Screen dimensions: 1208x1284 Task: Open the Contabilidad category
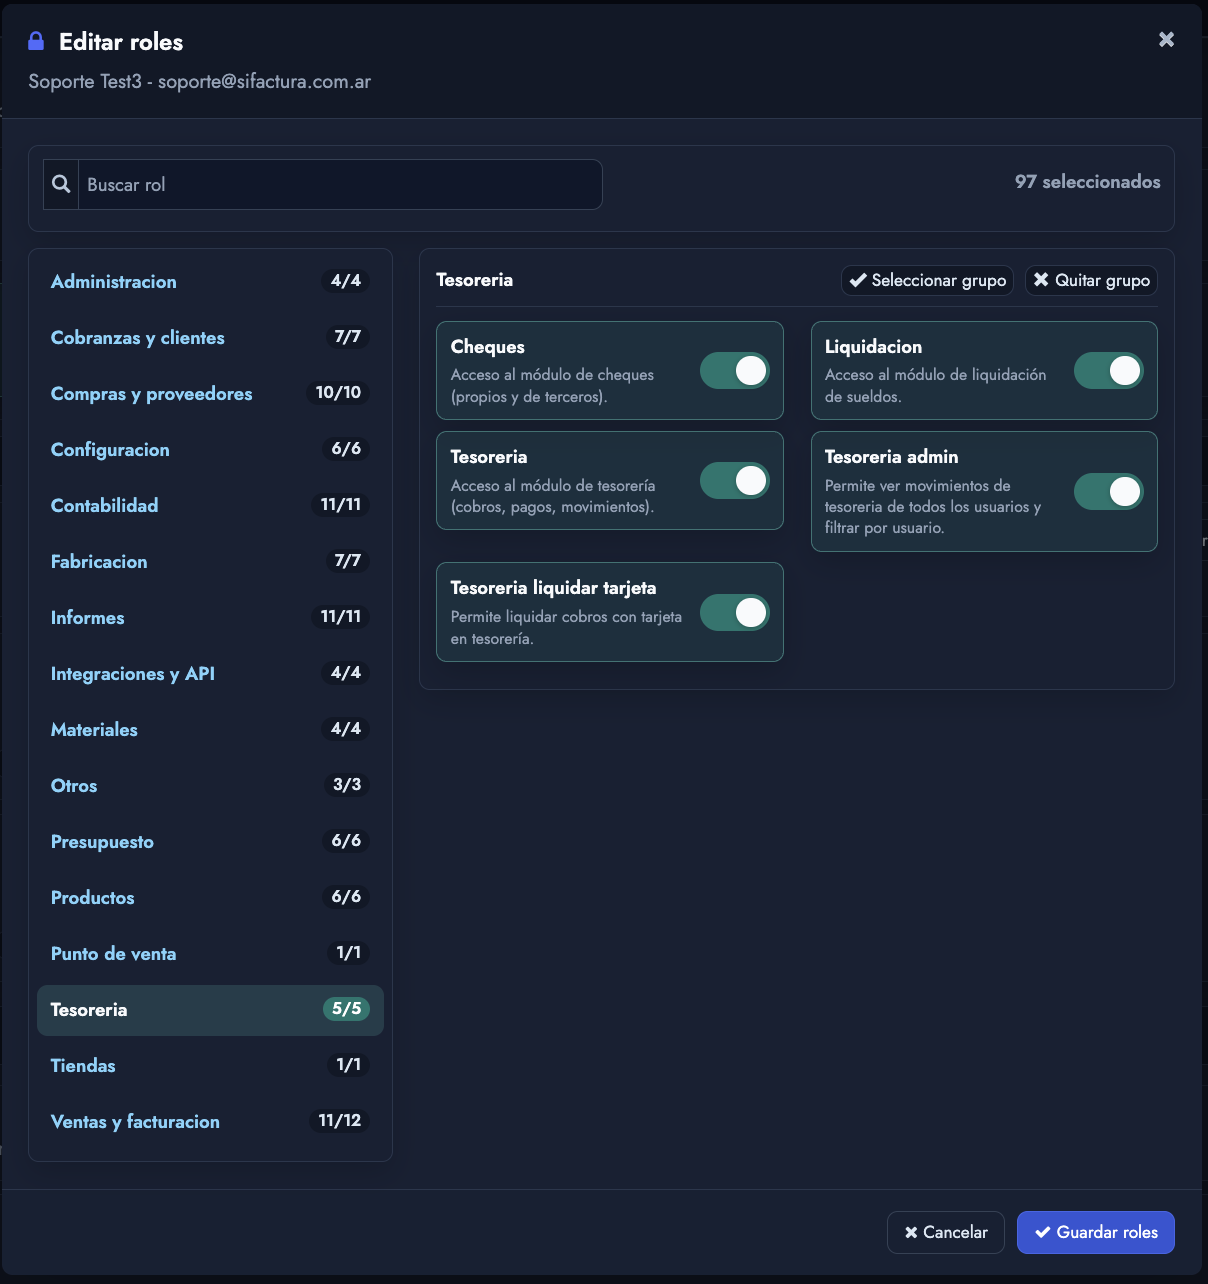coord(210,505)
